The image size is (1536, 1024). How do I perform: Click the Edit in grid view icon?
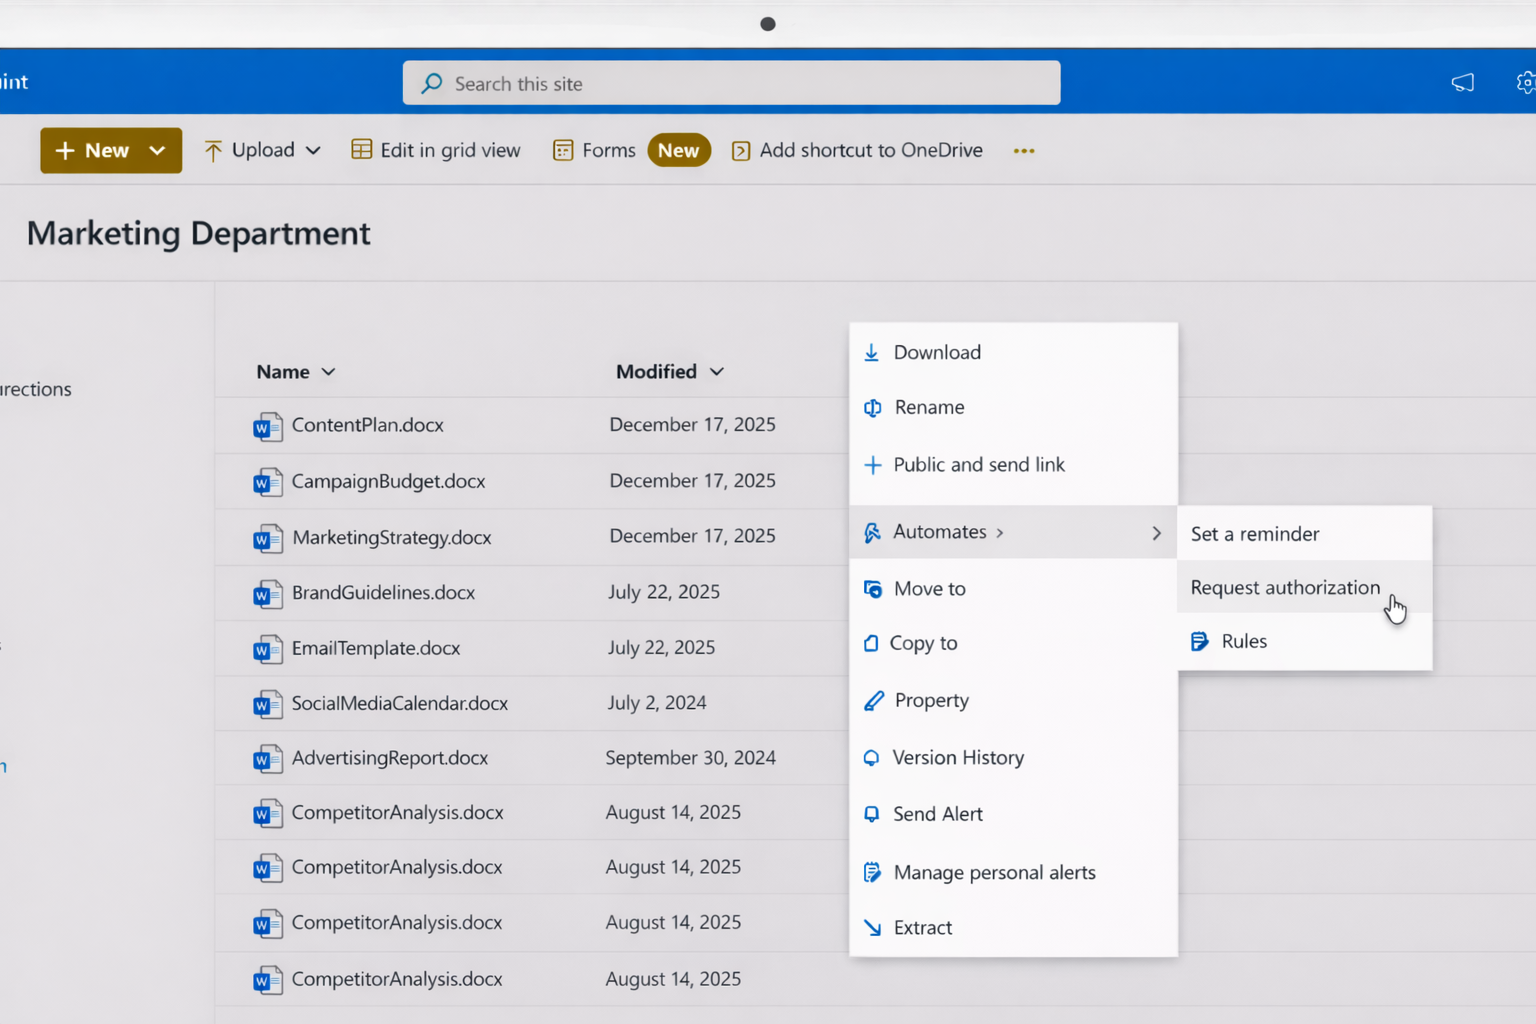(361, 150)
